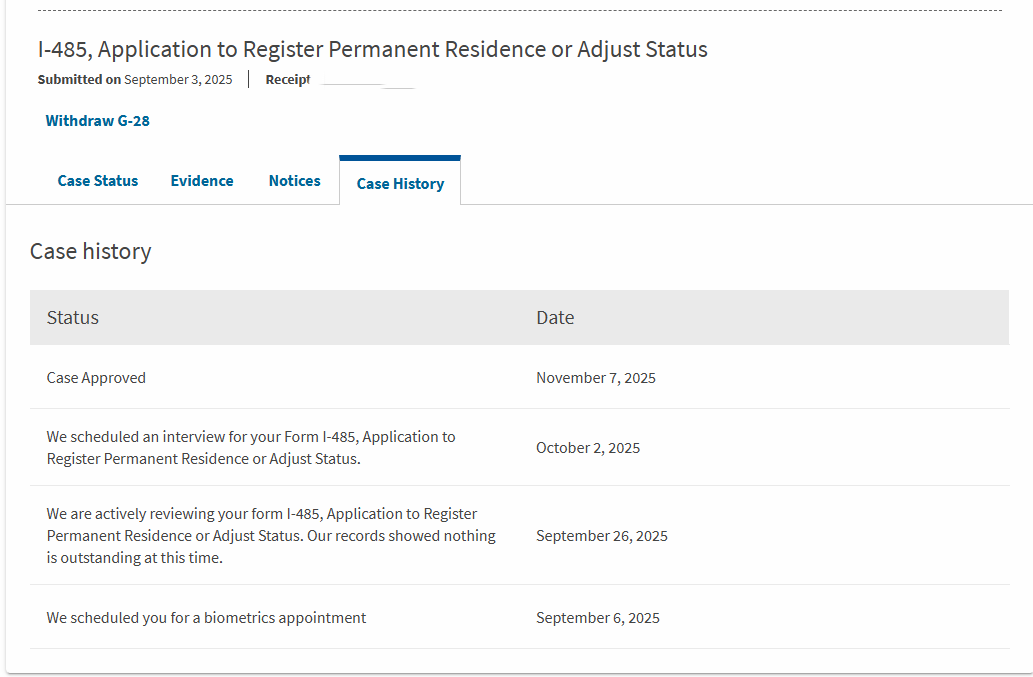Switch to the Case Status tab
1033x677 pixels.
pos(98,181)
